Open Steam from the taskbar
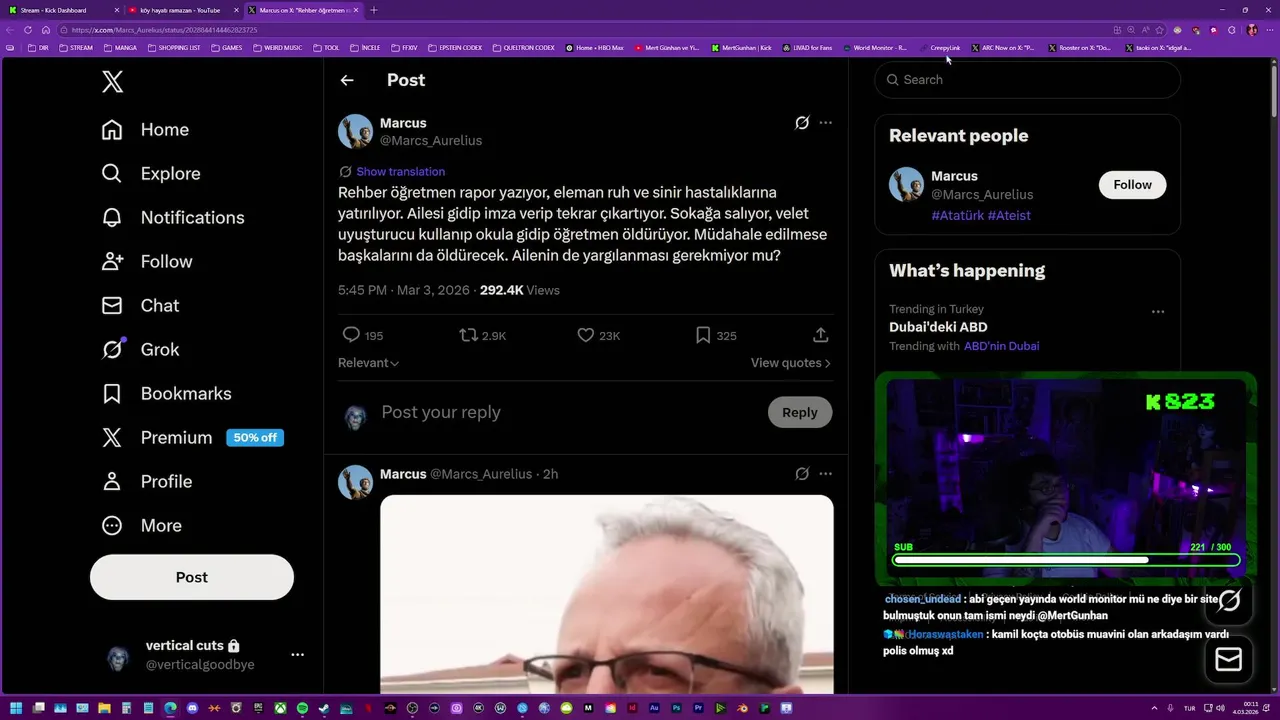 (324, 708)
